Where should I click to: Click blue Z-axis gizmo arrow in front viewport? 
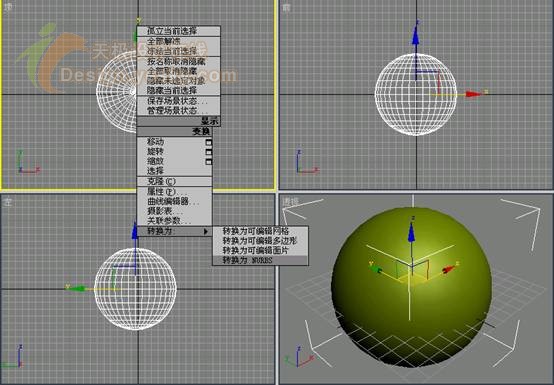(x=416, y=35)
